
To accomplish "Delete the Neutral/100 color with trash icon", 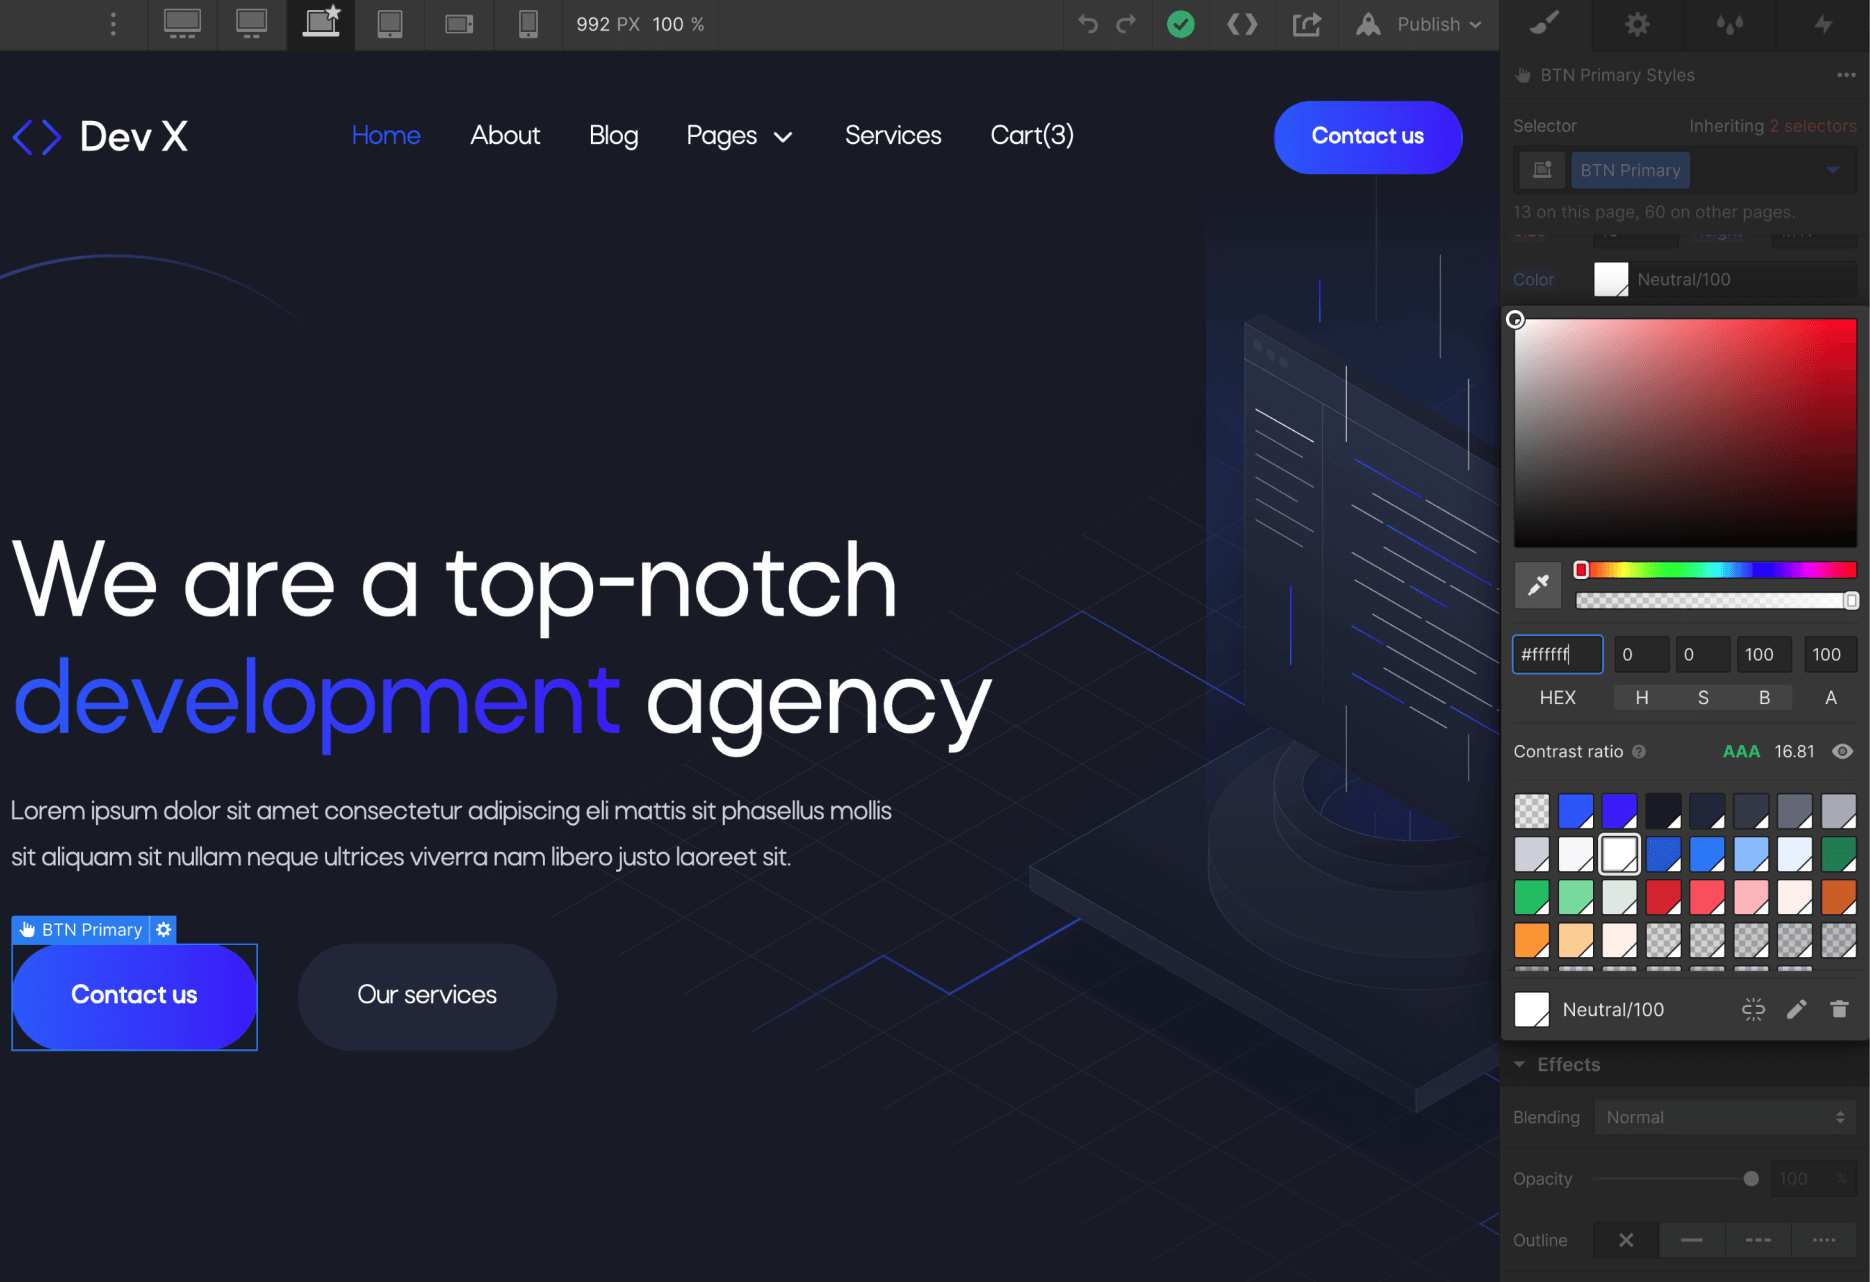I will tap(1839, 1009).
